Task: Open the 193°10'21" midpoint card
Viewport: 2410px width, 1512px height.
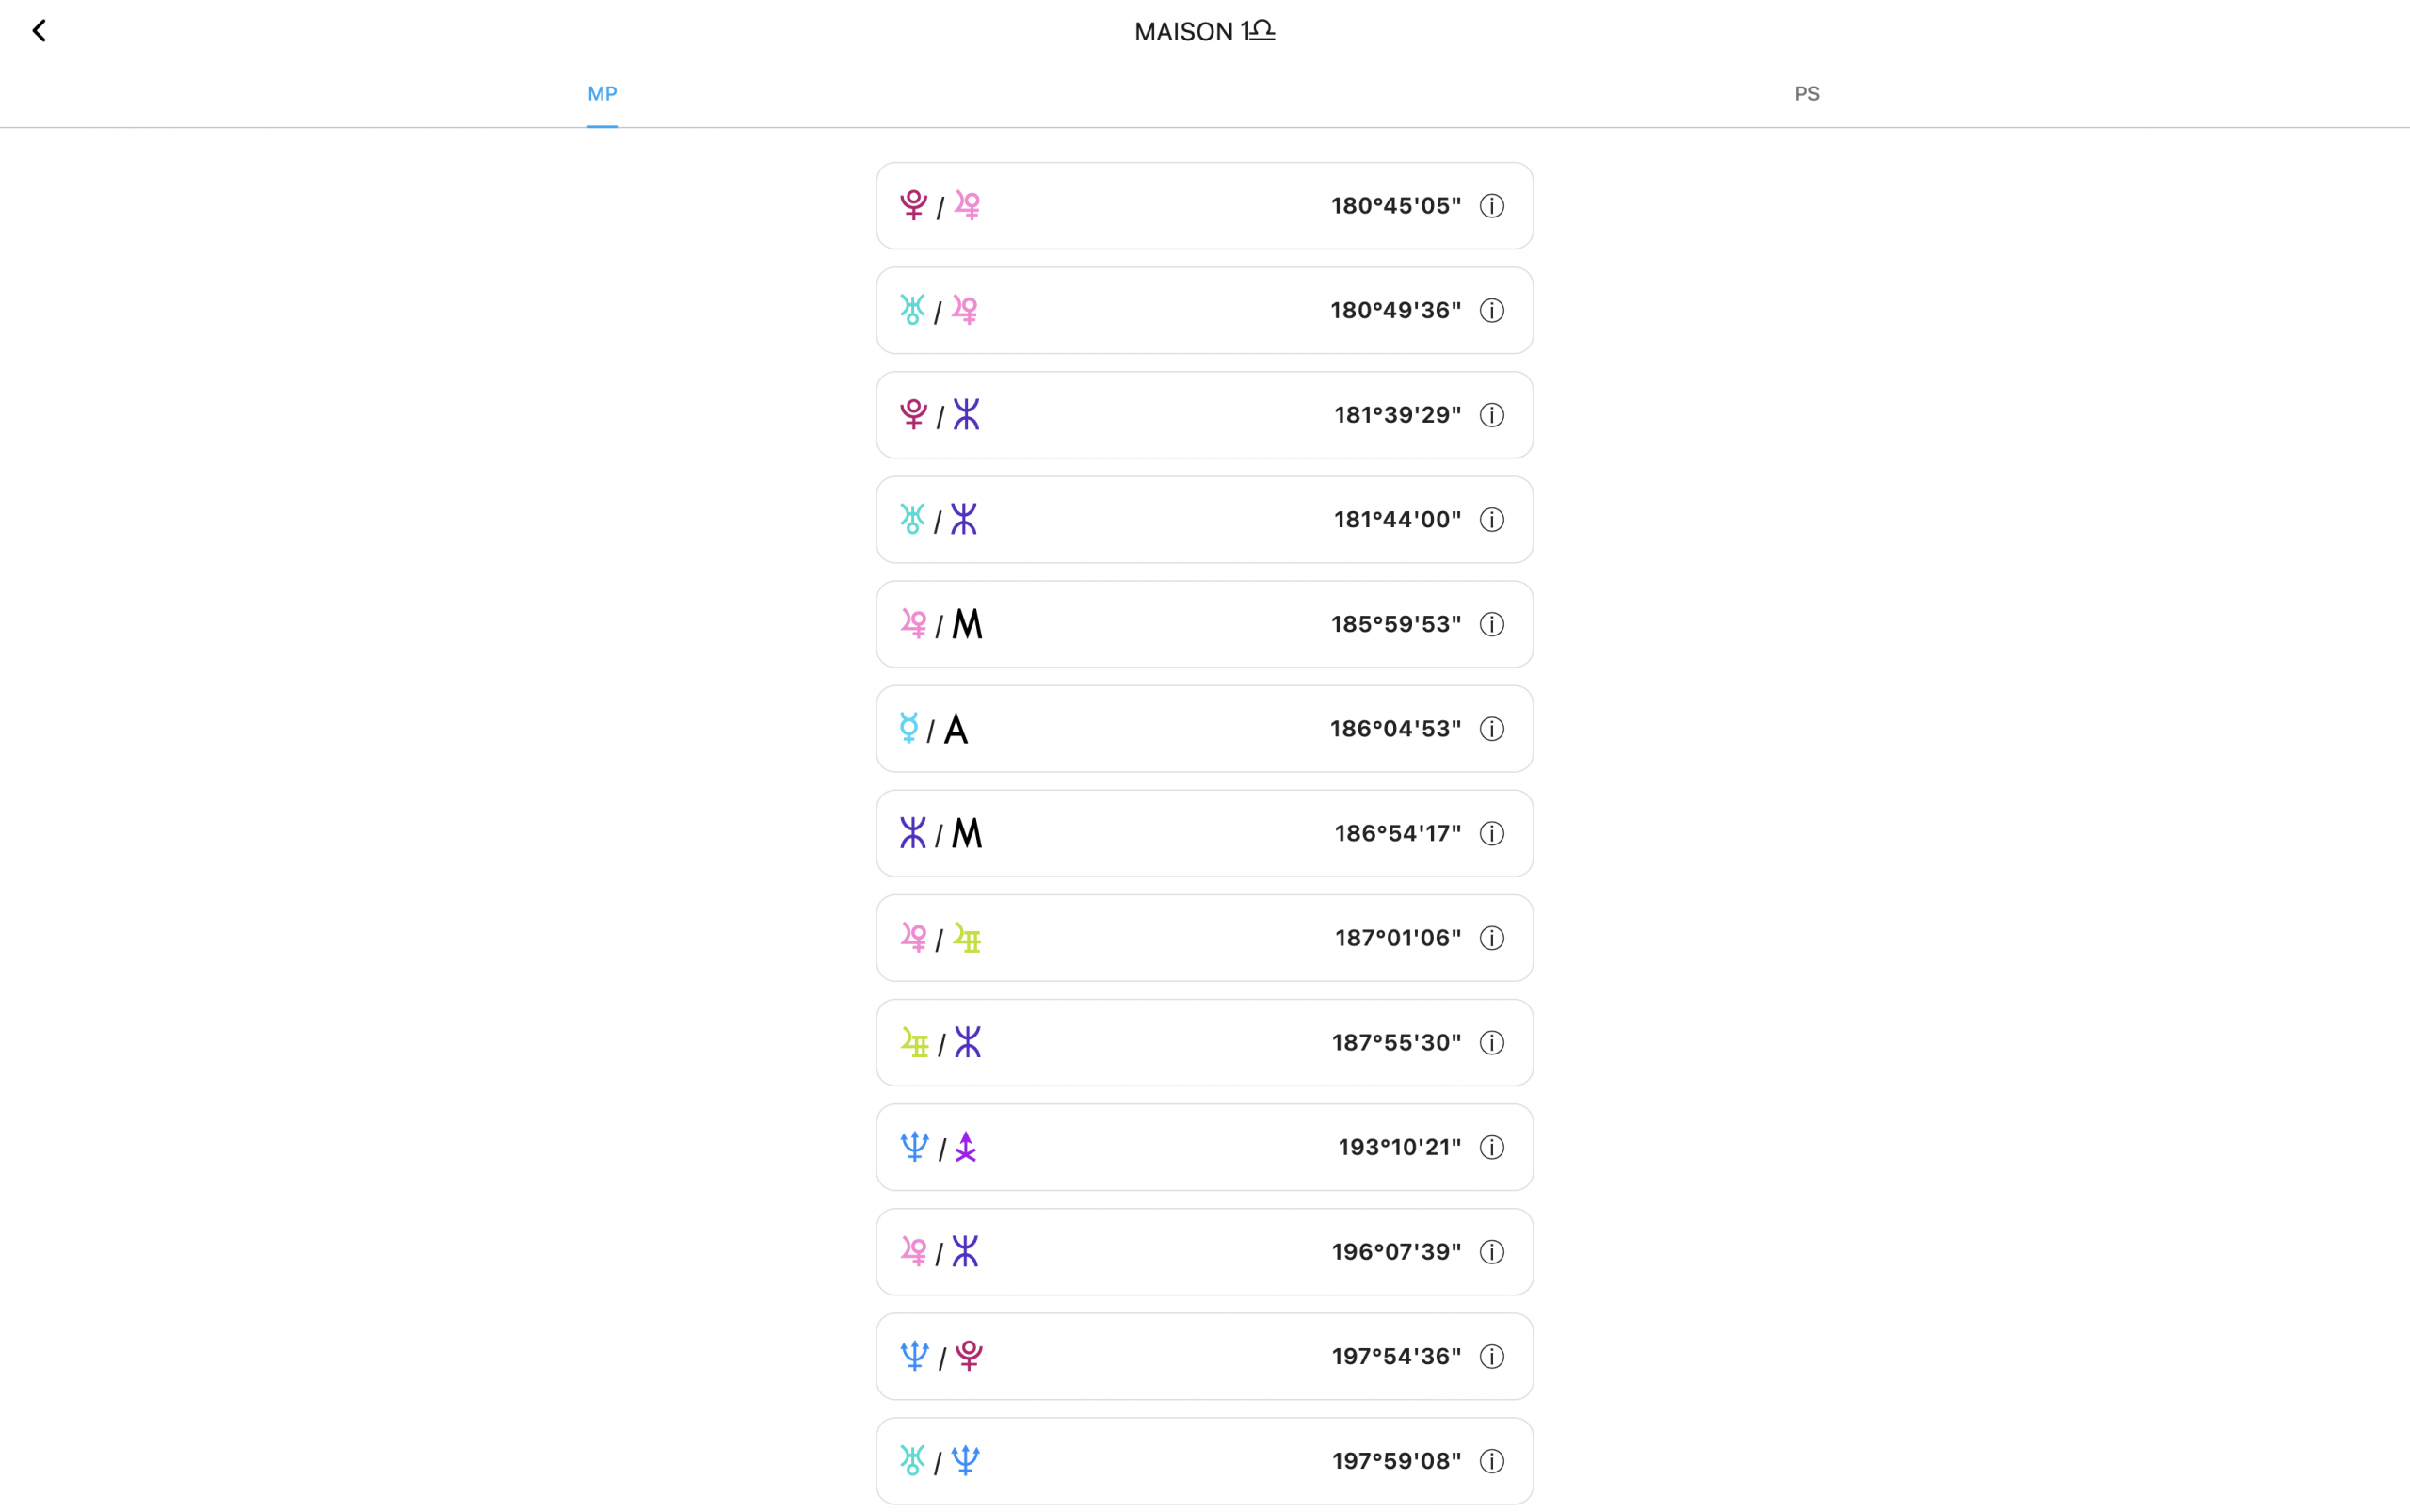Action: (1150, 1148)
